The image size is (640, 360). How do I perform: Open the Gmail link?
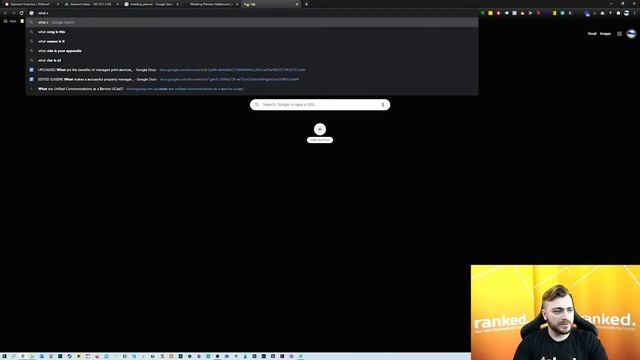click(x=592, y=34)
